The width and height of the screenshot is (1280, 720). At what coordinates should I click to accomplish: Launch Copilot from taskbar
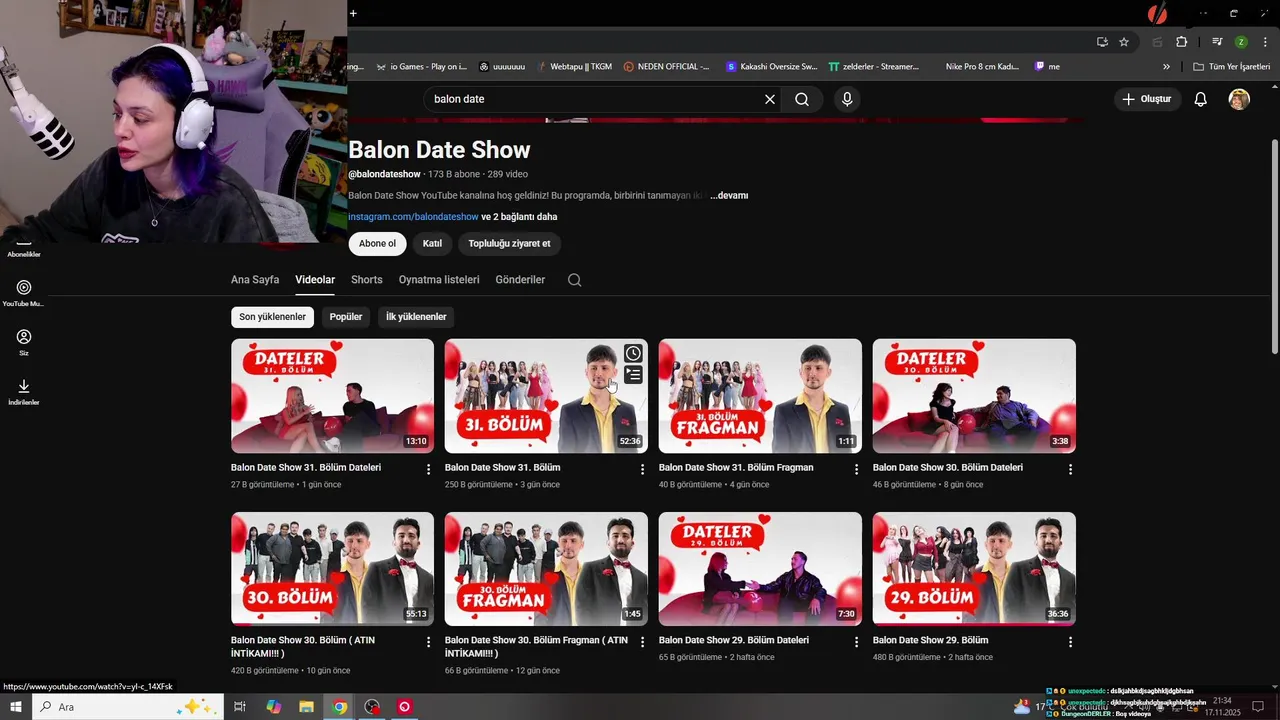pos(273,707)
